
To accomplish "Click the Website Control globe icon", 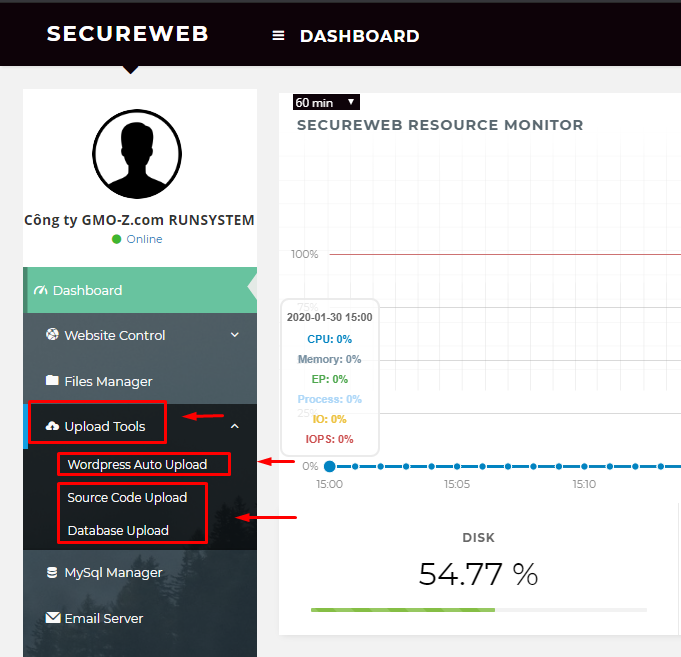I will click(52, 334).
